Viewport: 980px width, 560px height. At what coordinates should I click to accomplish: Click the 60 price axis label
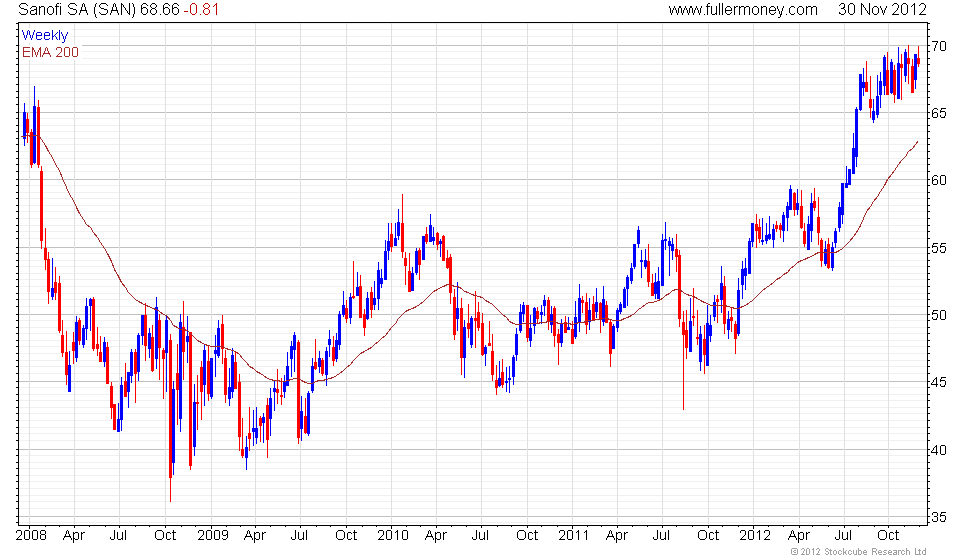[x=939, y=180]
